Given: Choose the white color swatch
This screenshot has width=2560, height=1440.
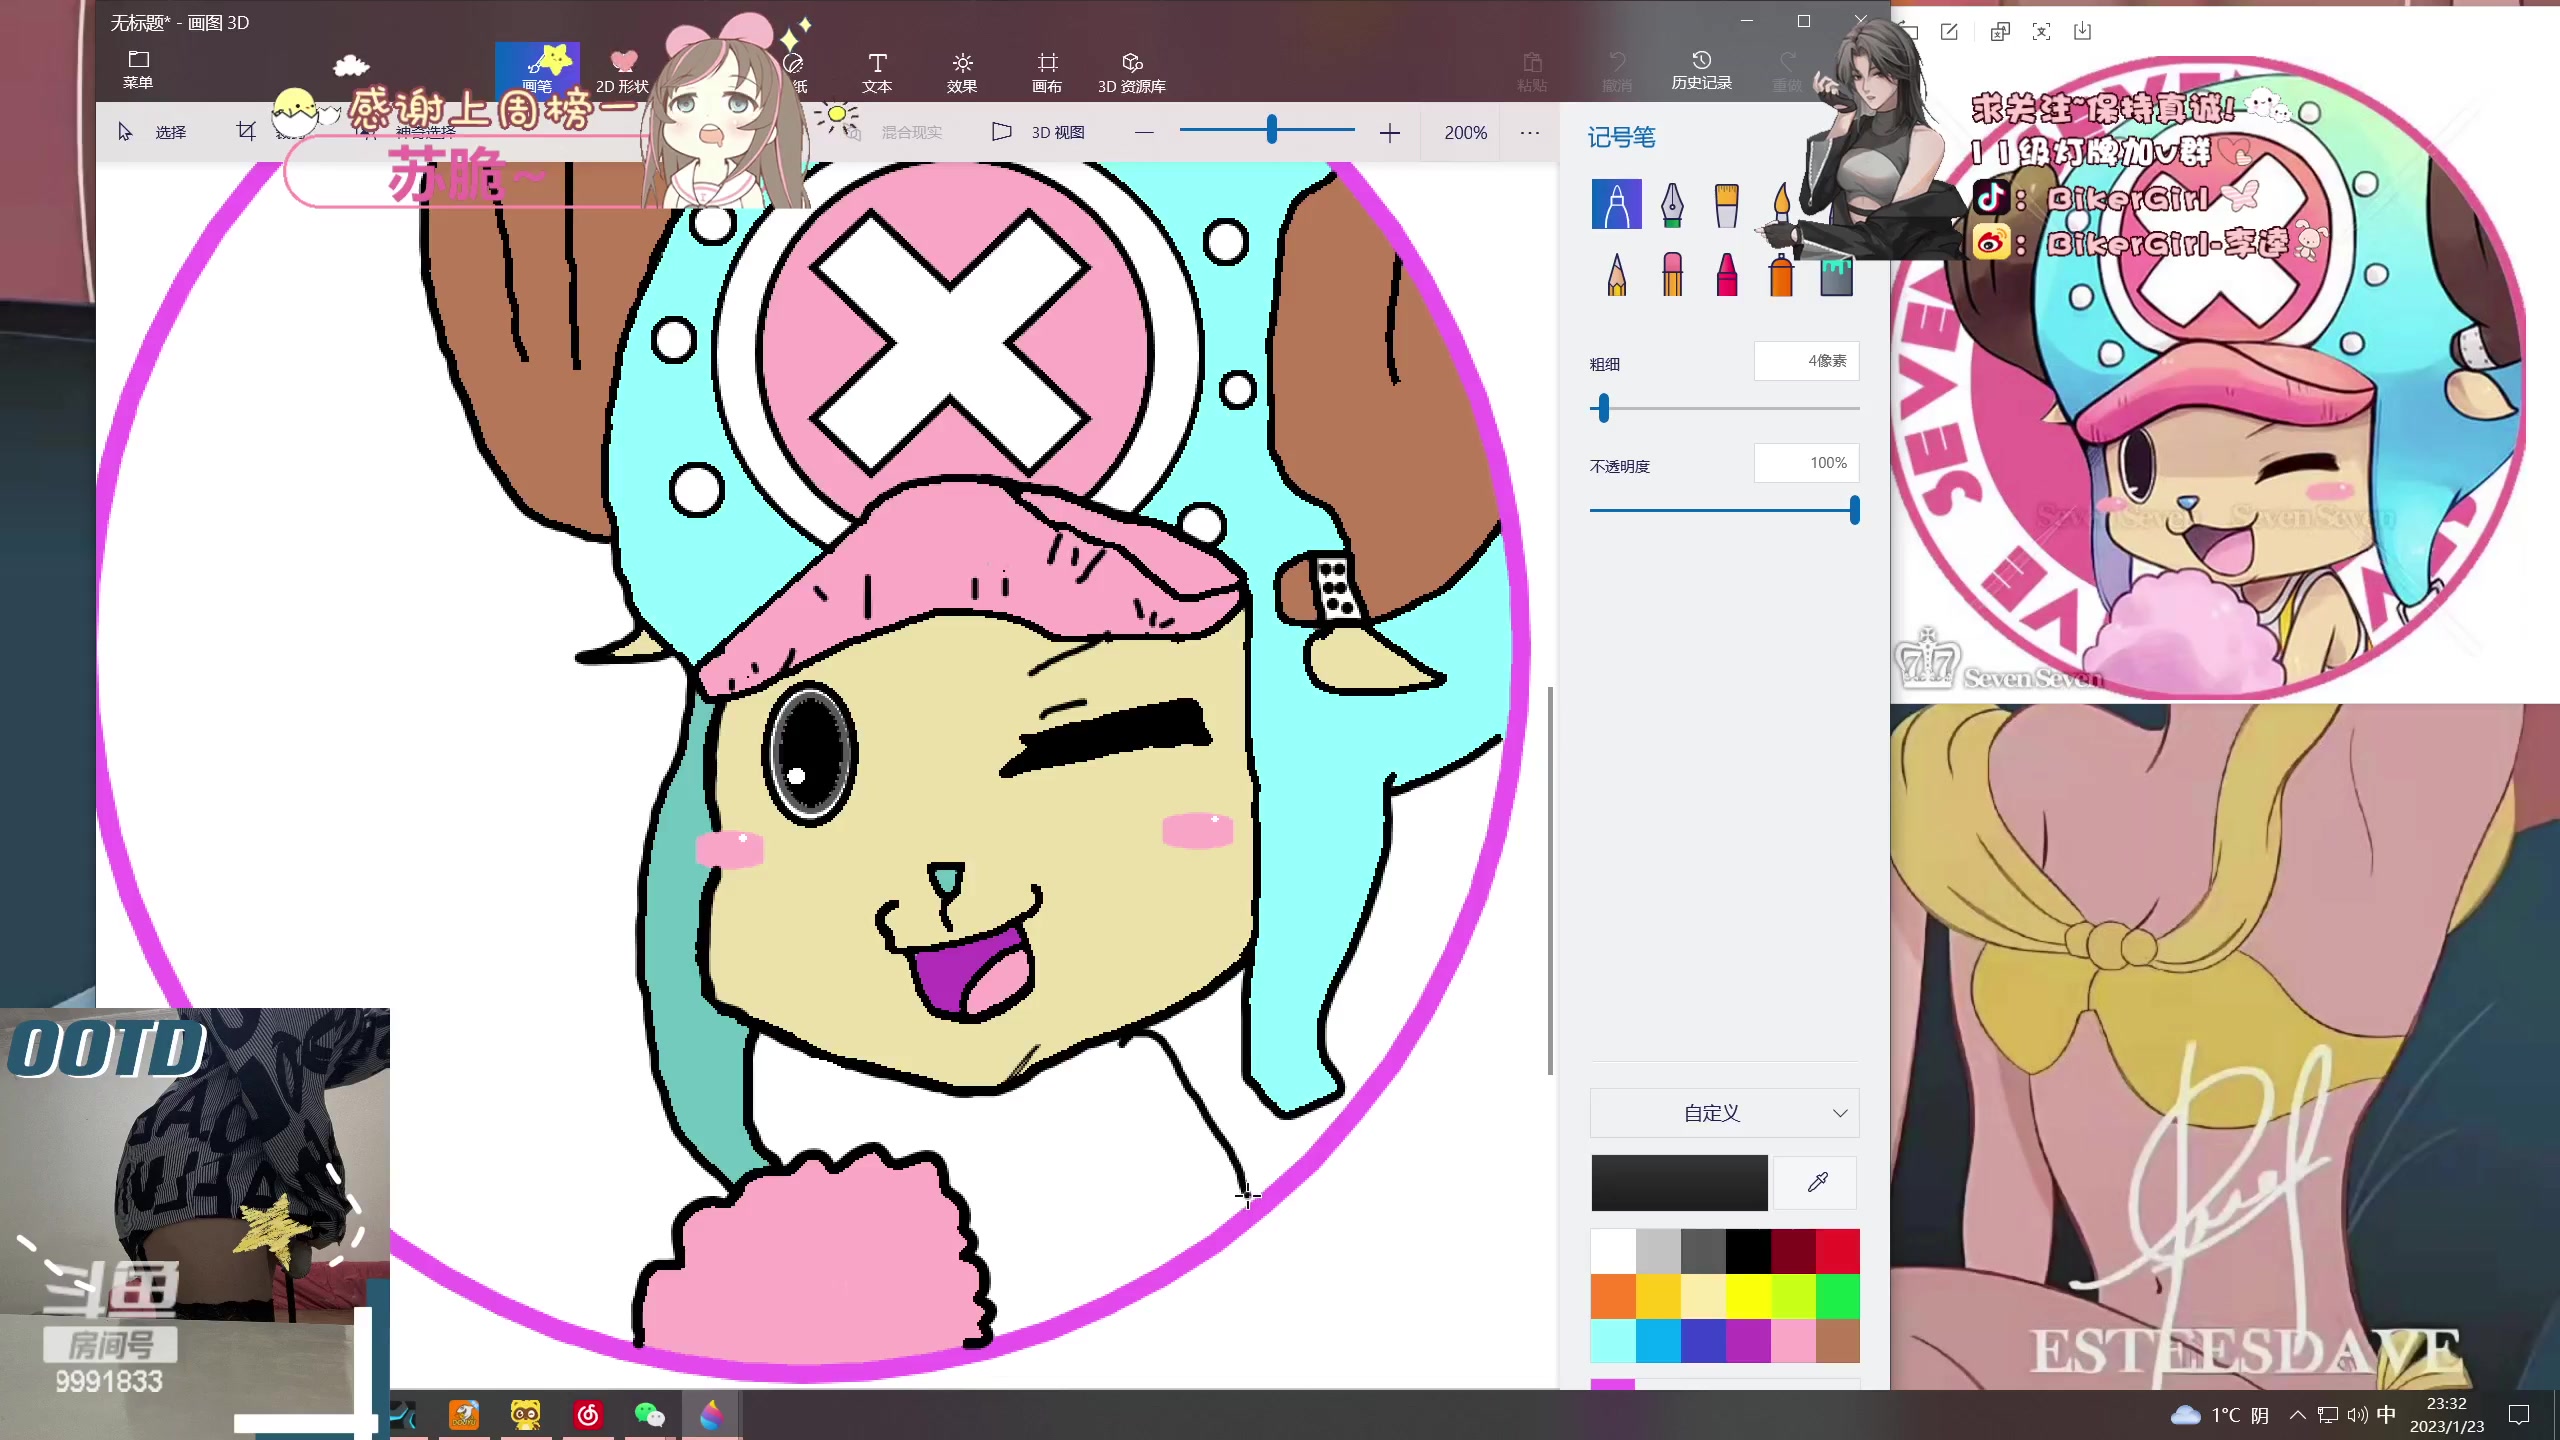Looking at the screenshot, I should [x=1613, y=1251].
